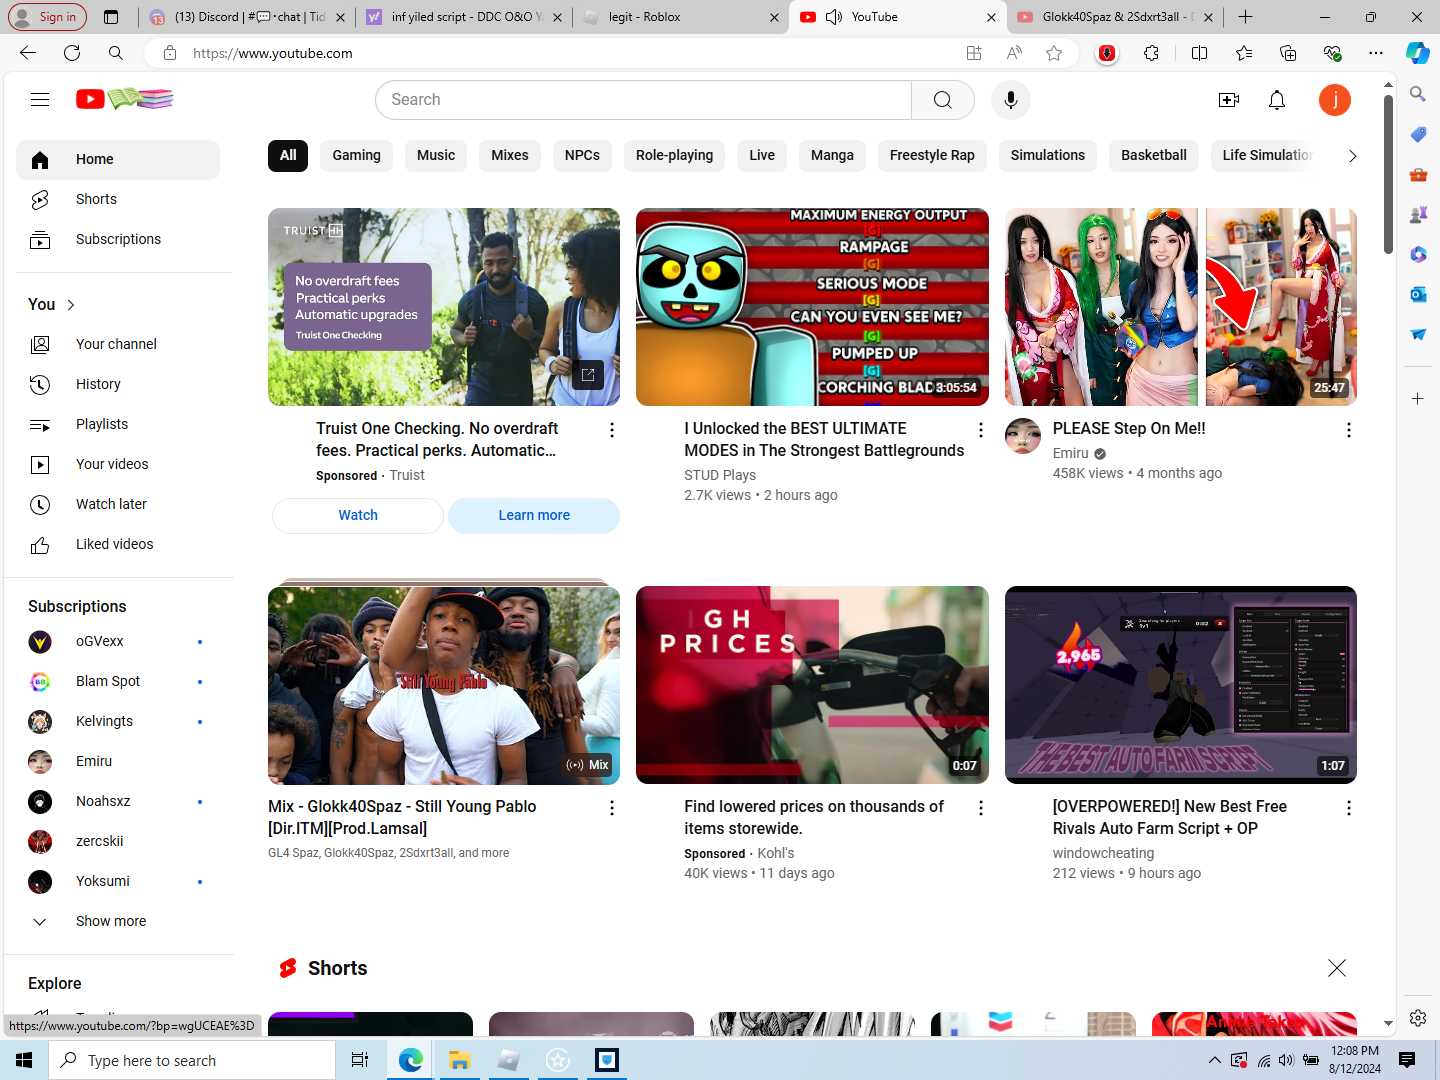Open options menu for Truist ad
1440x1080 pixels.
pos(612,430)
